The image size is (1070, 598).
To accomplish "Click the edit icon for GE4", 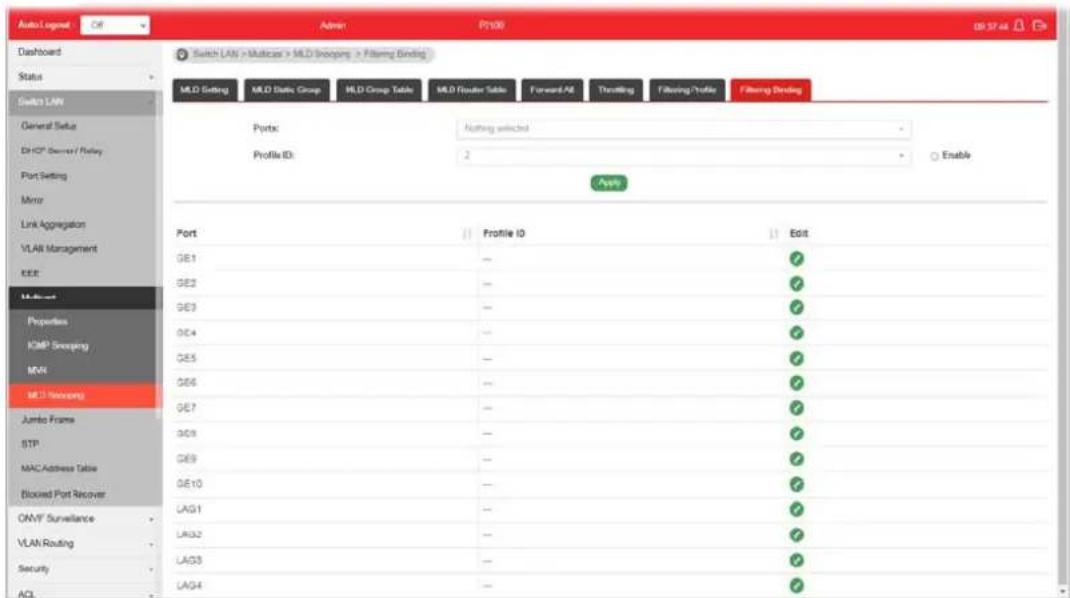I will [x=796, y=333].
